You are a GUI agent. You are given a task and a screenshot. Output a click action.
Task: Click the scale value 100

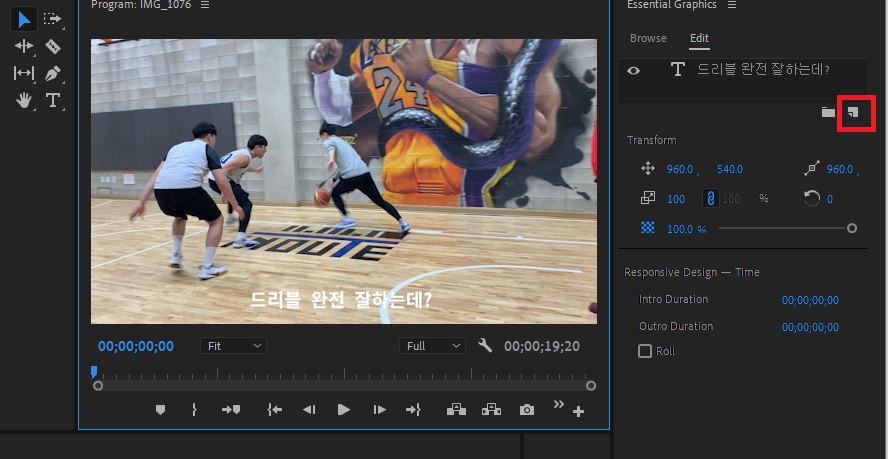pyautogui.click(x=676, y=199)
